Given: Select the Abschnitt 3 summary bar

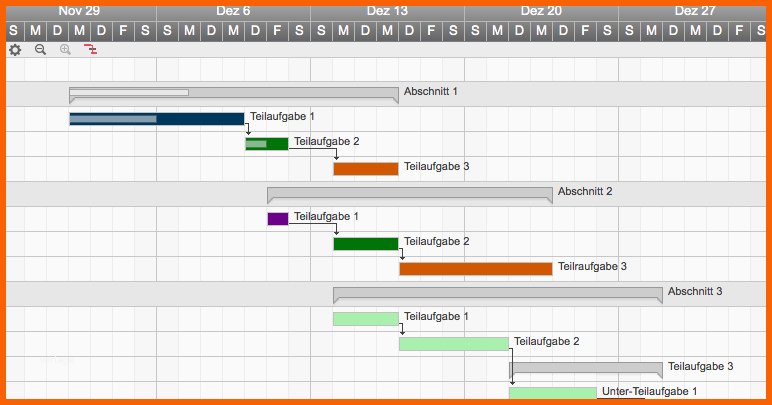Looking at the screenshot, I should (497, 293).
